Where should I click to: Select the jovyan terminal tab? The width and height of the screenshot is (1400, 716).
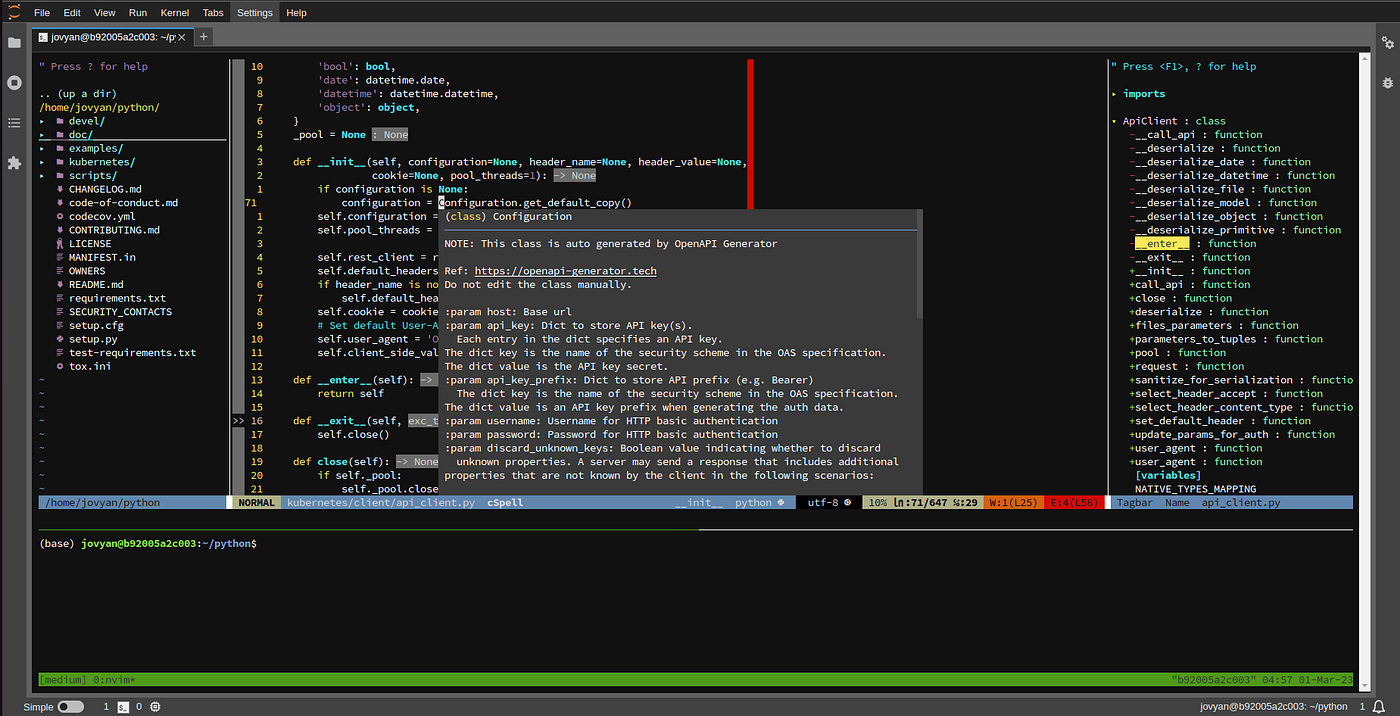pos(105,37)
